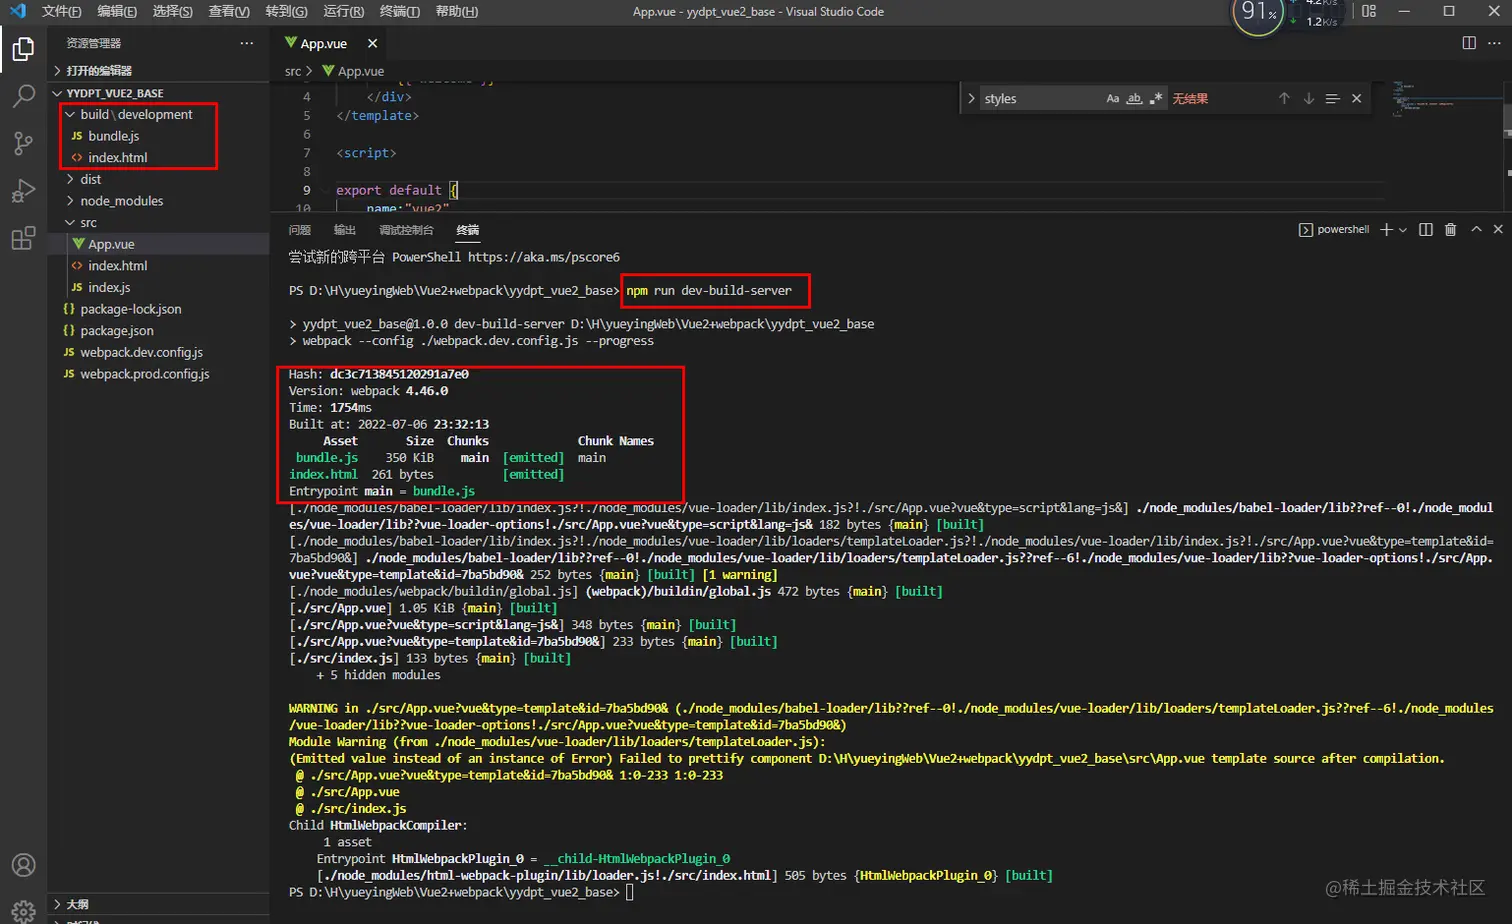Click the src breadcrumb segment

tap(293, 71)
